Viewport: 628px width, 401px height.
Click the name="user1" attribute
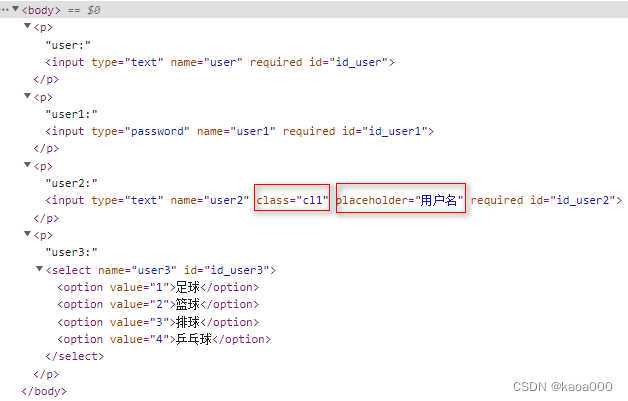[236, 131]
